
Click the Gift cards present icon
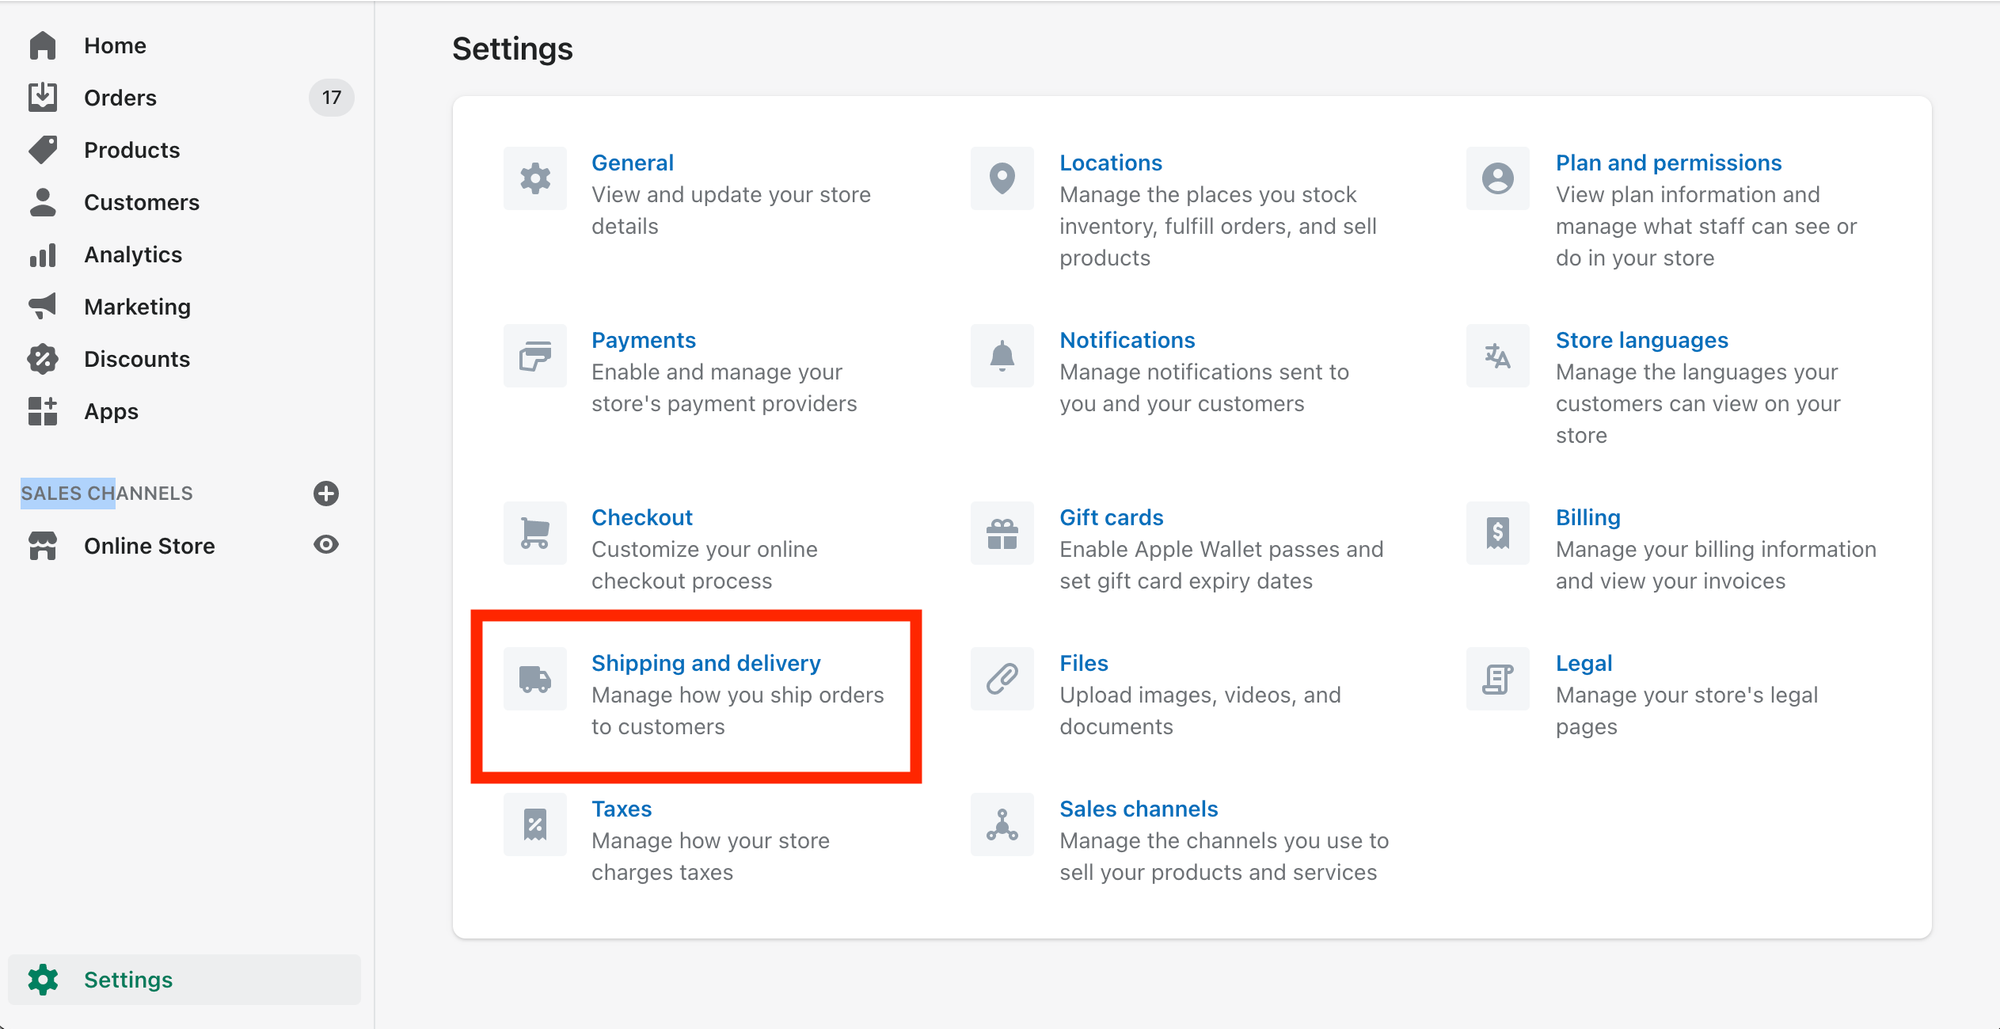[x=1001, y=533]
